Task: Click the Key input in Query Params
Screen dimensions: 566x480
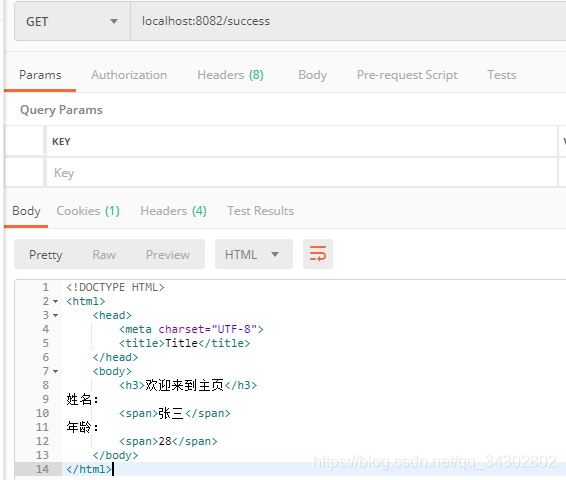Action: 302,173
